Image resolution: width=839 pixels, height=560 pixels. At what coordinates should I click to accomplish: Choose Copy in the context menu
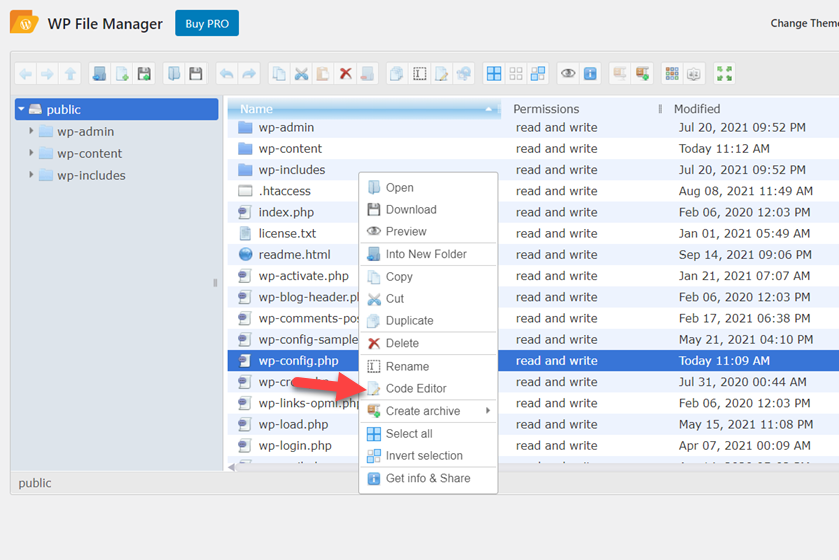click(428, 277)
